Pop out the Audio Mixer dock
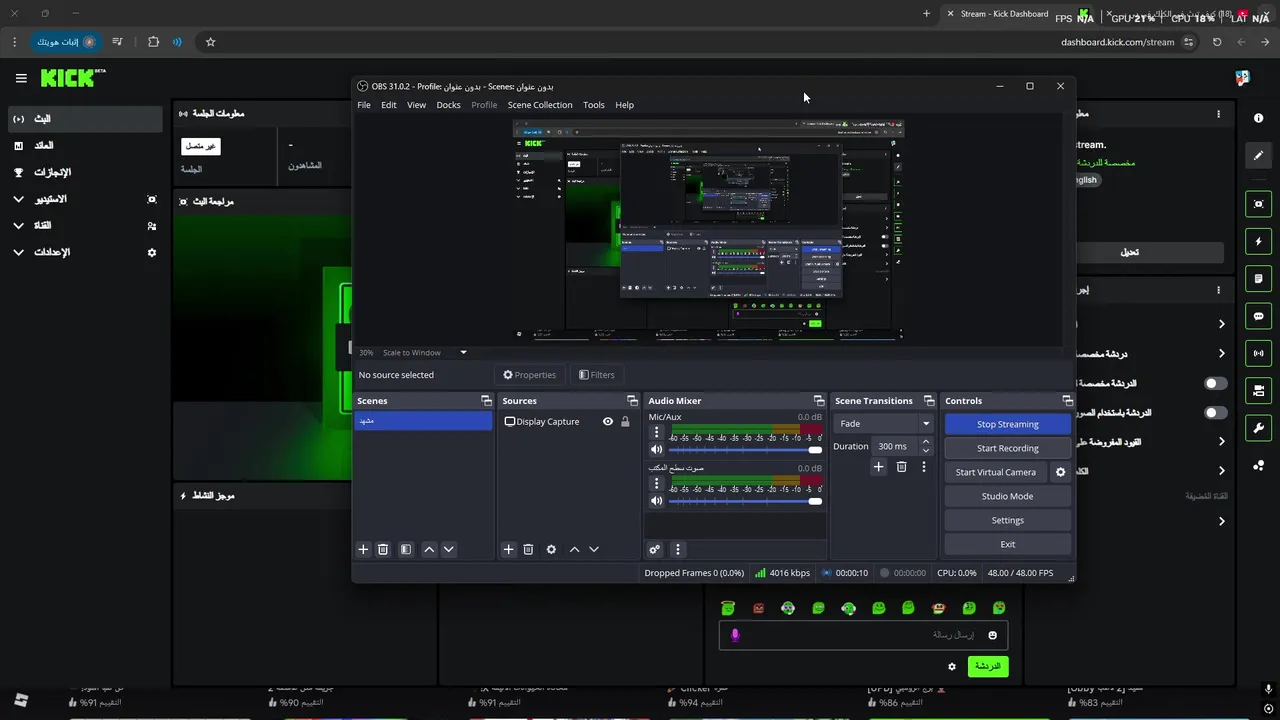Image resolution: width=1280 pixels, height=720 pixels. (818, 401)
